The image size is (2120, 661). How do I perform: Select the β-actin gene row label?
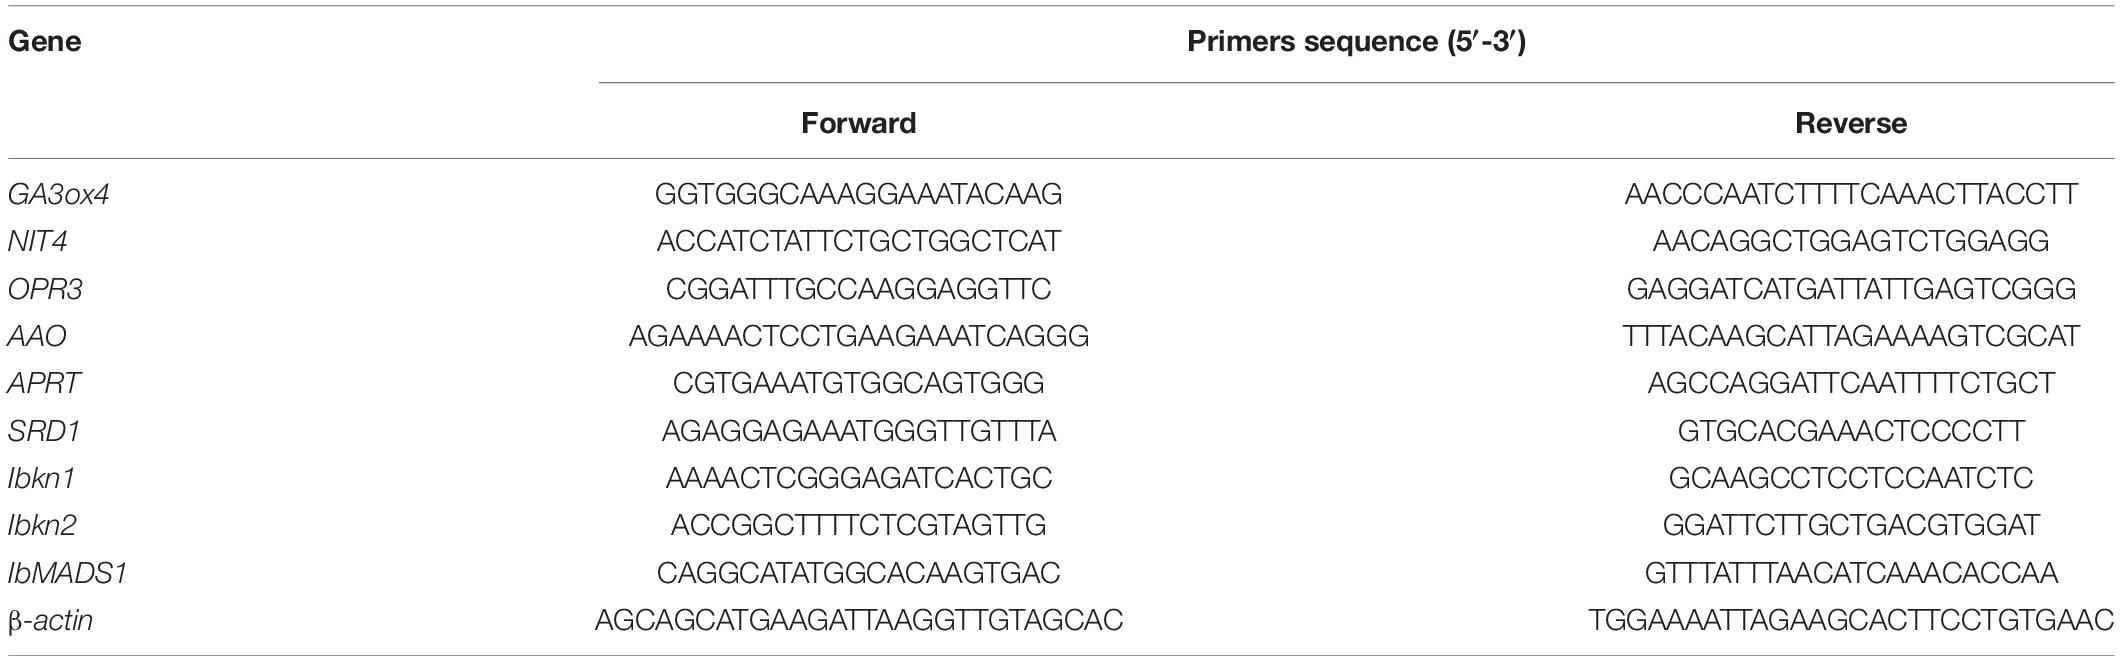50,621
